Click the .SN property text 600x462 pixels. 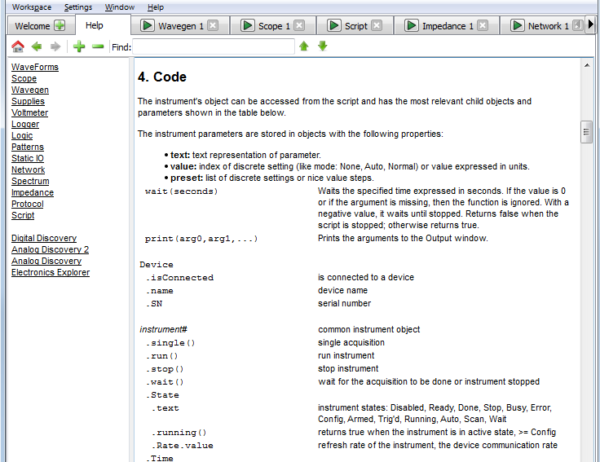pyautogui.click(x=154, y=304)
